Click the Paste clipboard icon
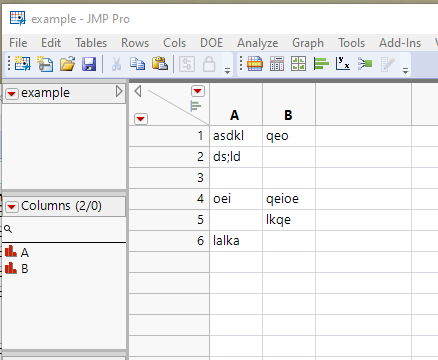 click(x=160, y=63)
